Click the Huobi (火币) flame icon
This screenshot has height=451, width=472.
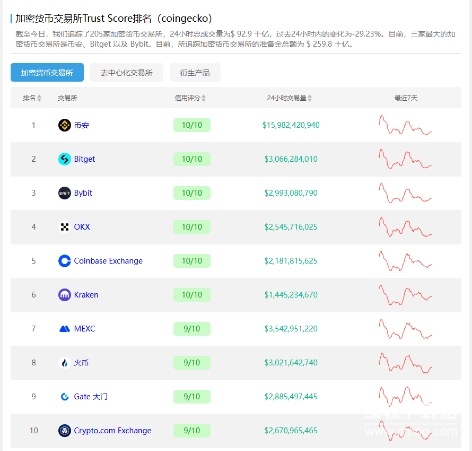[64, 363]
